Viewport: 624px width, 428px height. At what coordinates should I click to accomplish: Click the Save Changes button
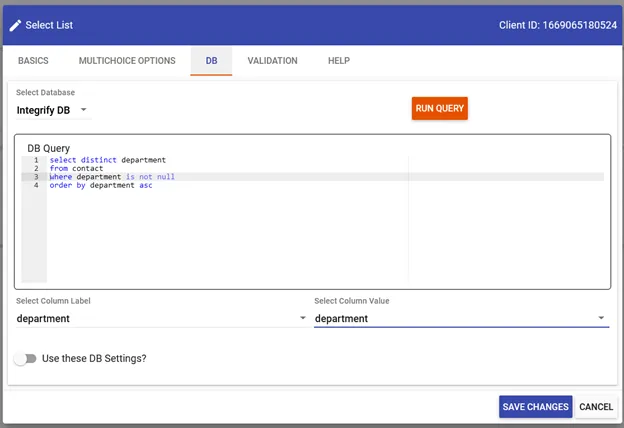coord(535,407)
